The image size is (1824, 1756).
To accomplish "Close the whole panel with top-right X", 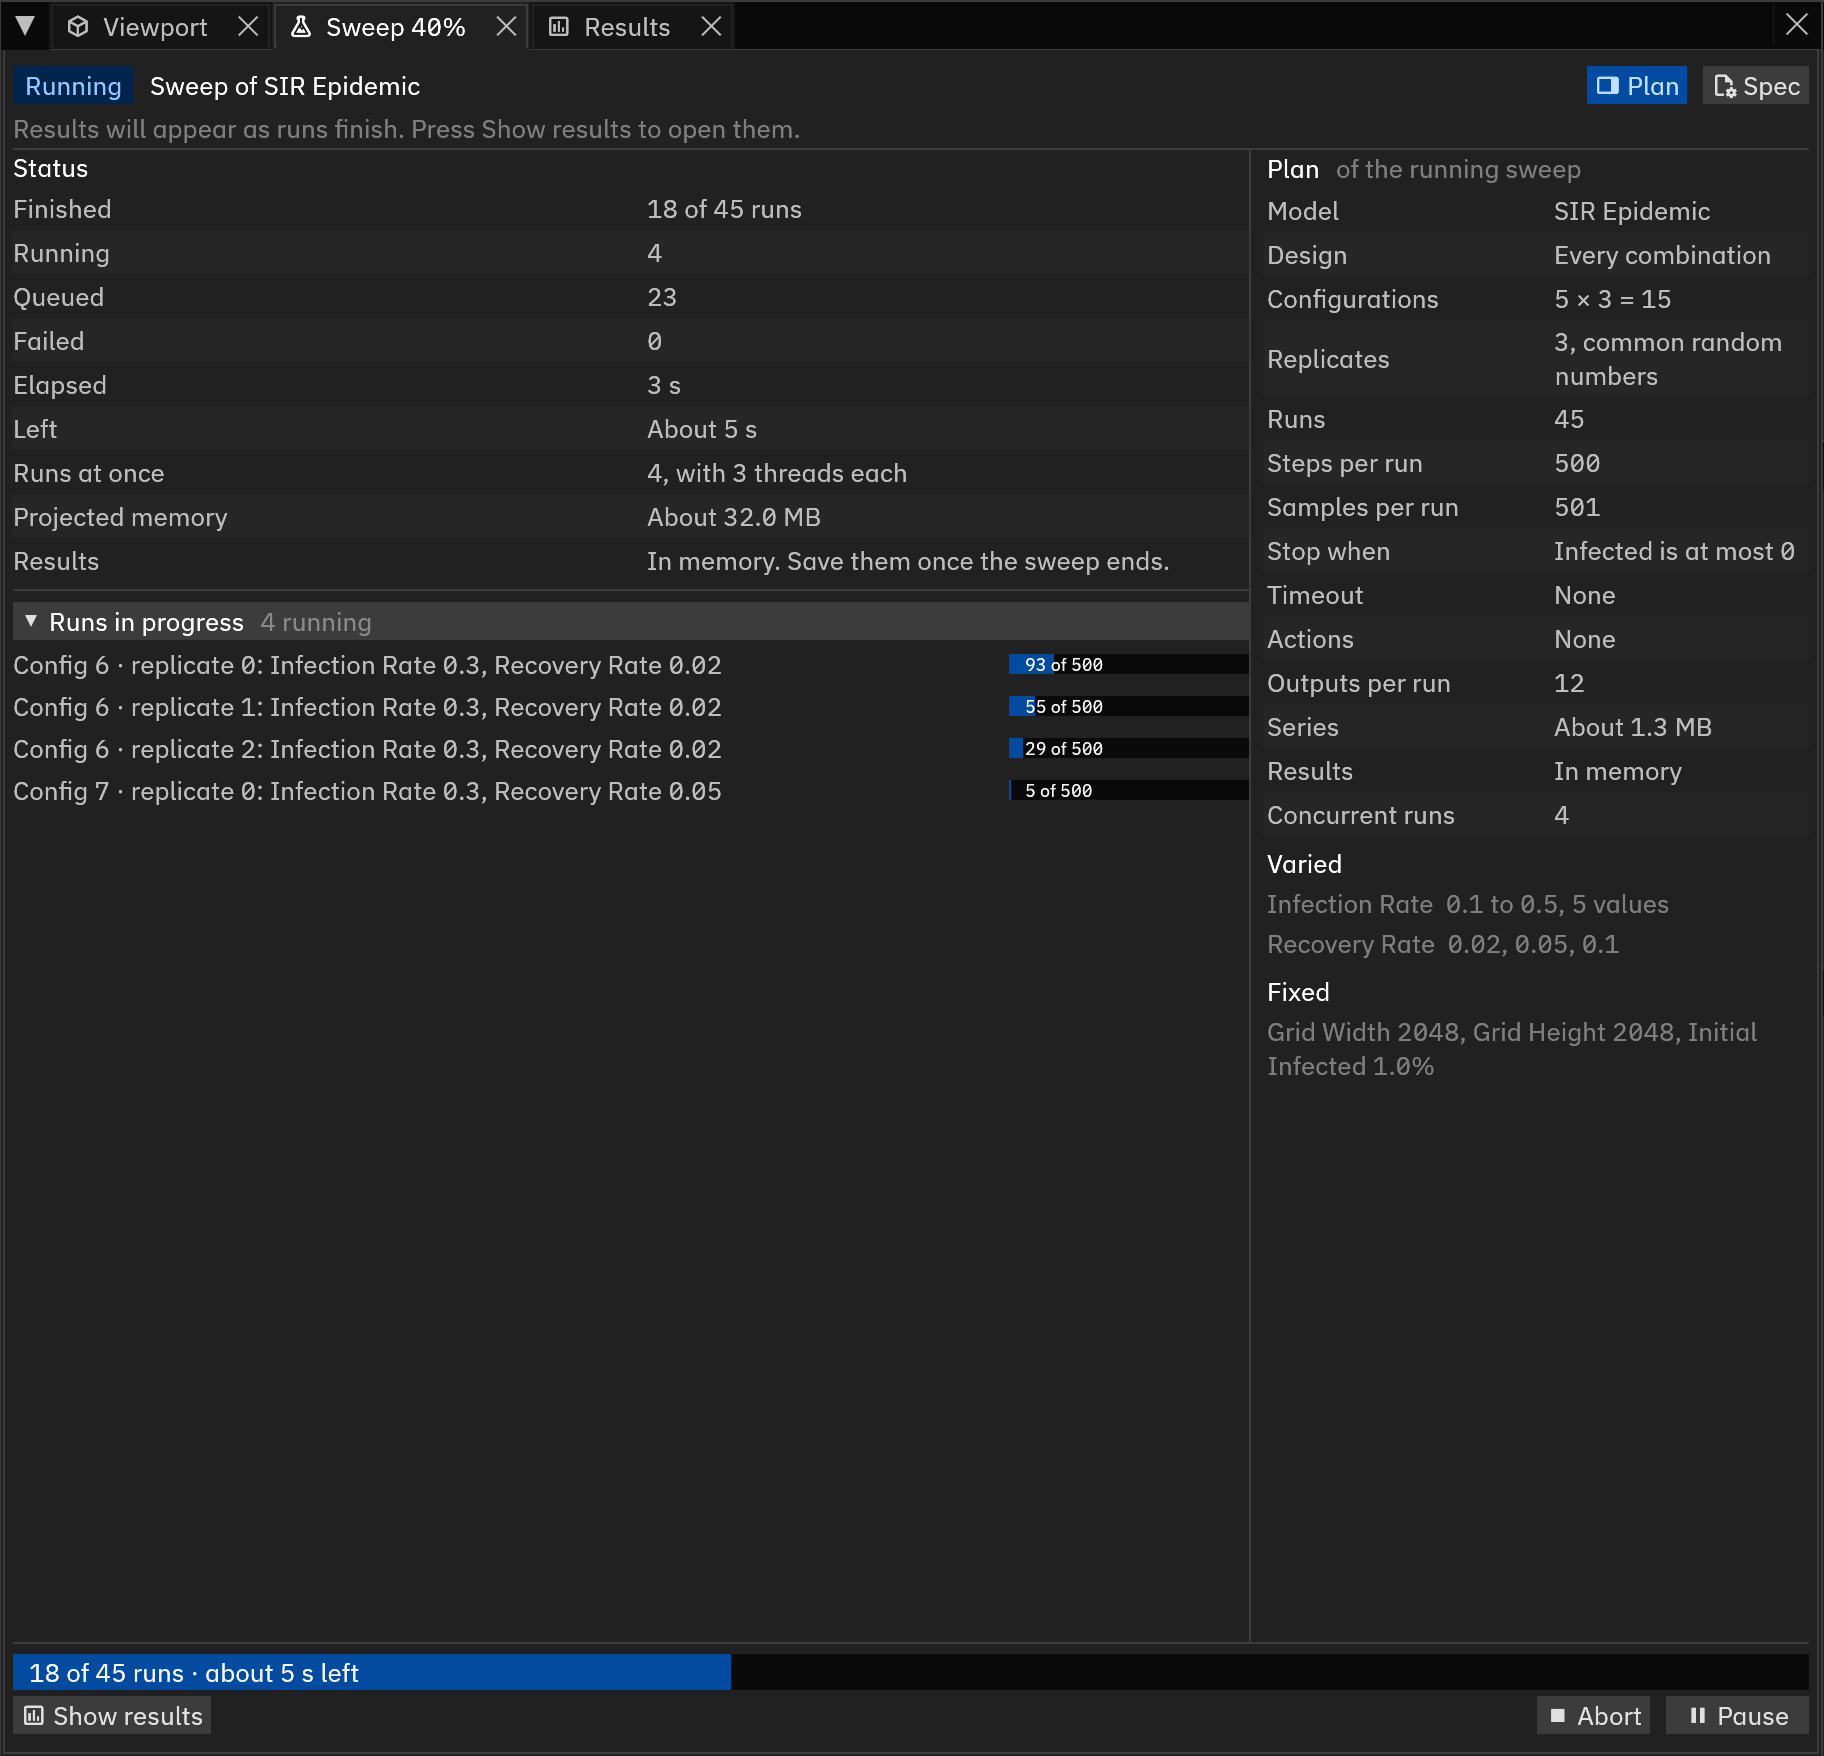I will click(x=1796, y=24).
